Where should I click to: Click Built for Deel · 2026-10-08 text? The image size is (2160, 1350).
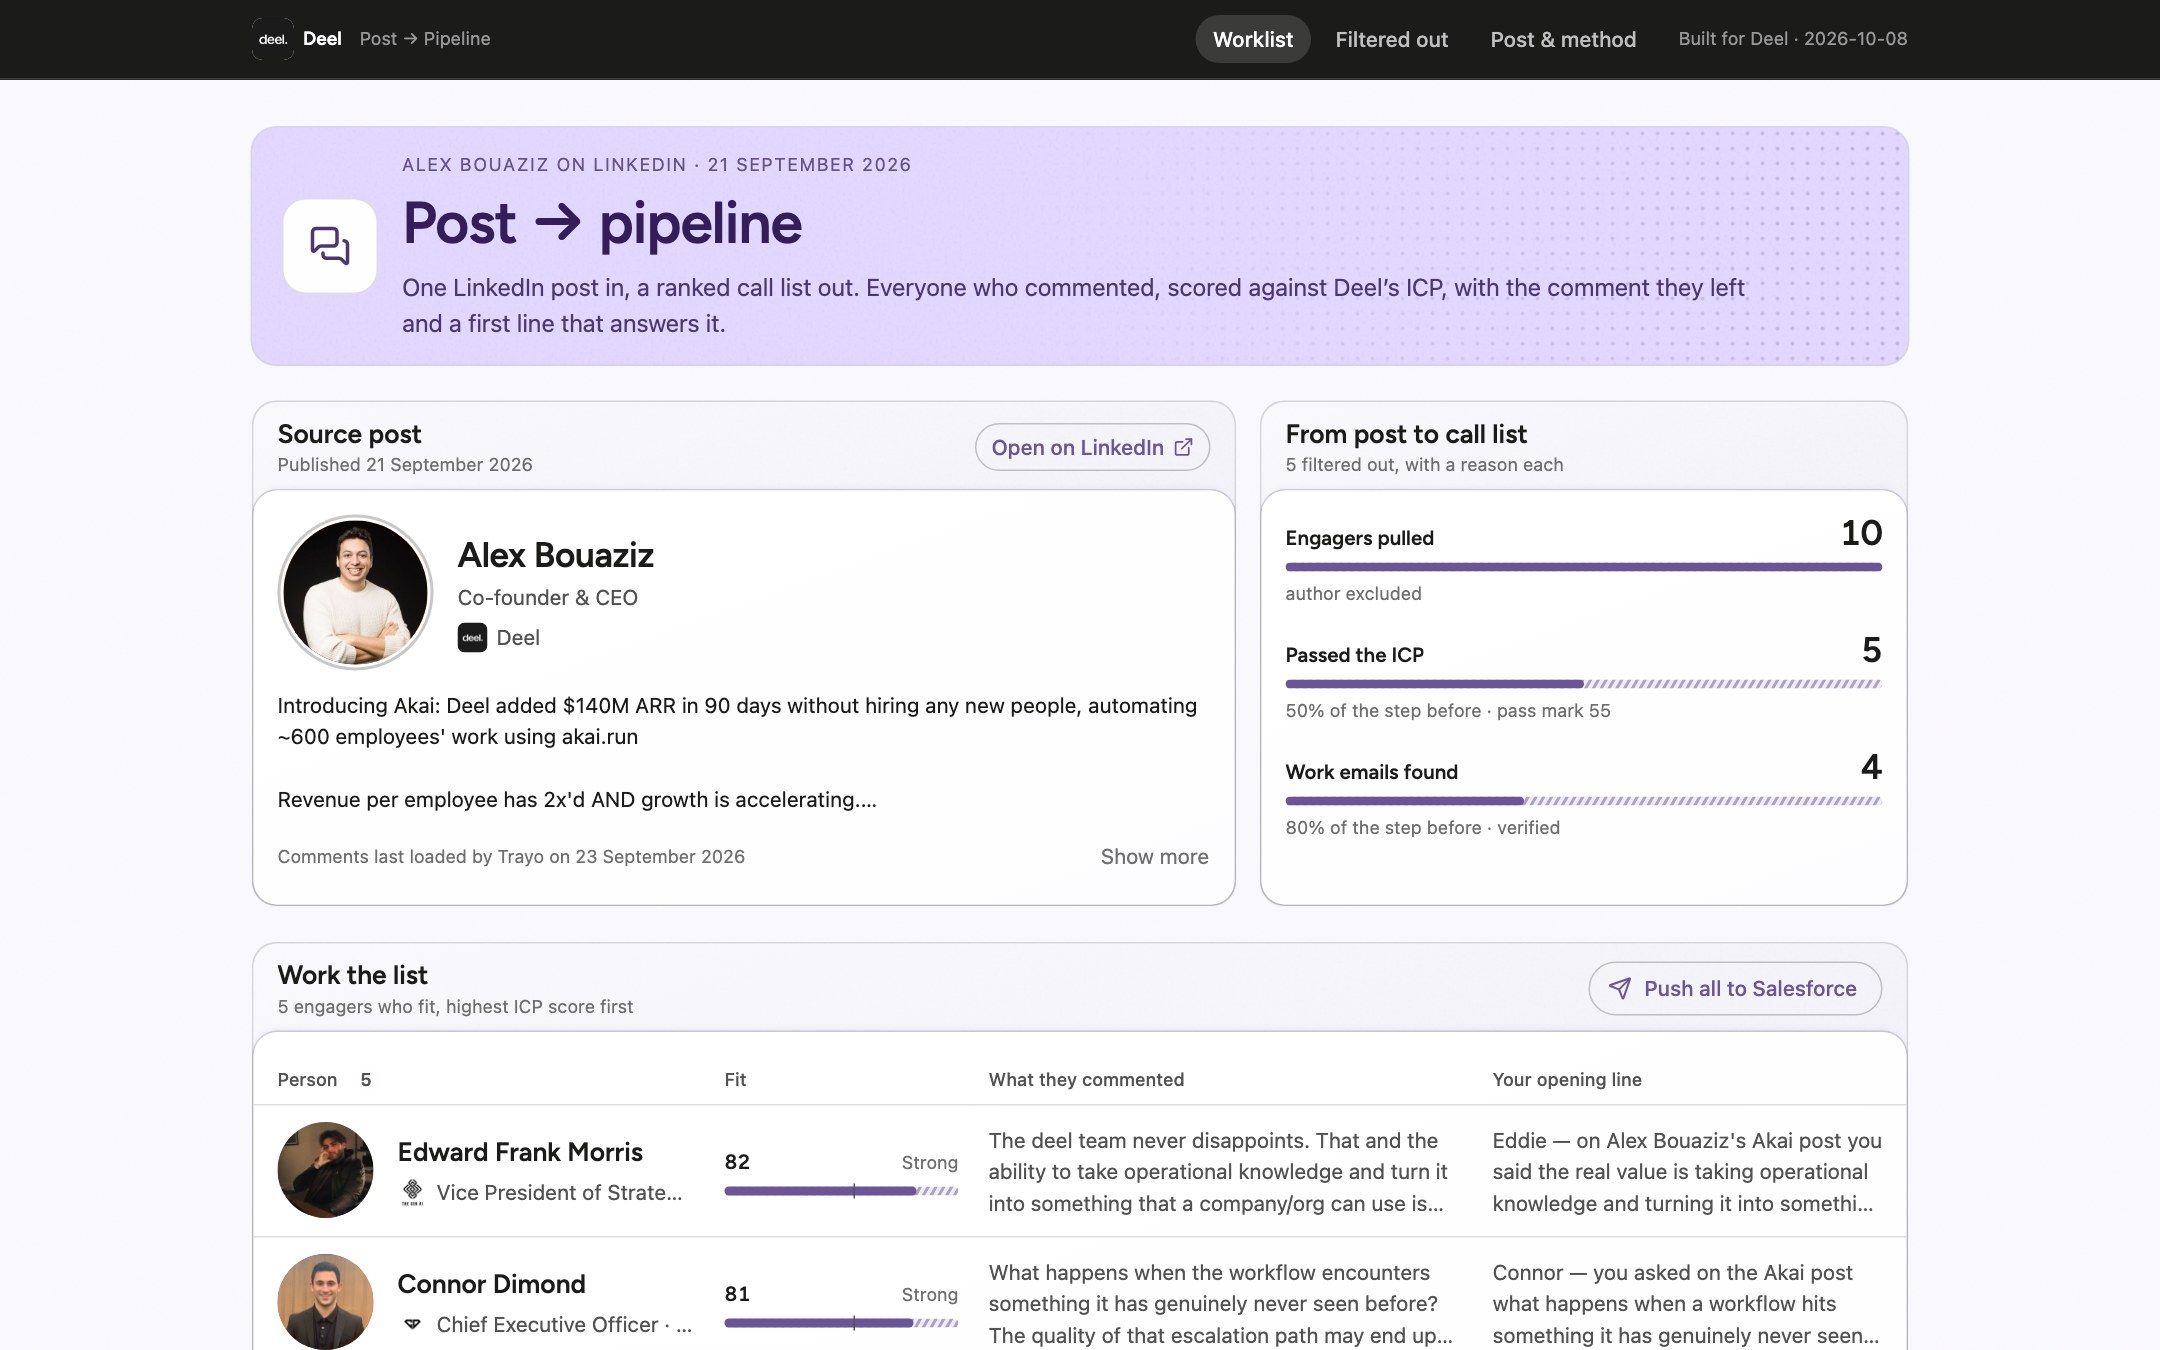pyautogui.click(x=1792, y=39)
